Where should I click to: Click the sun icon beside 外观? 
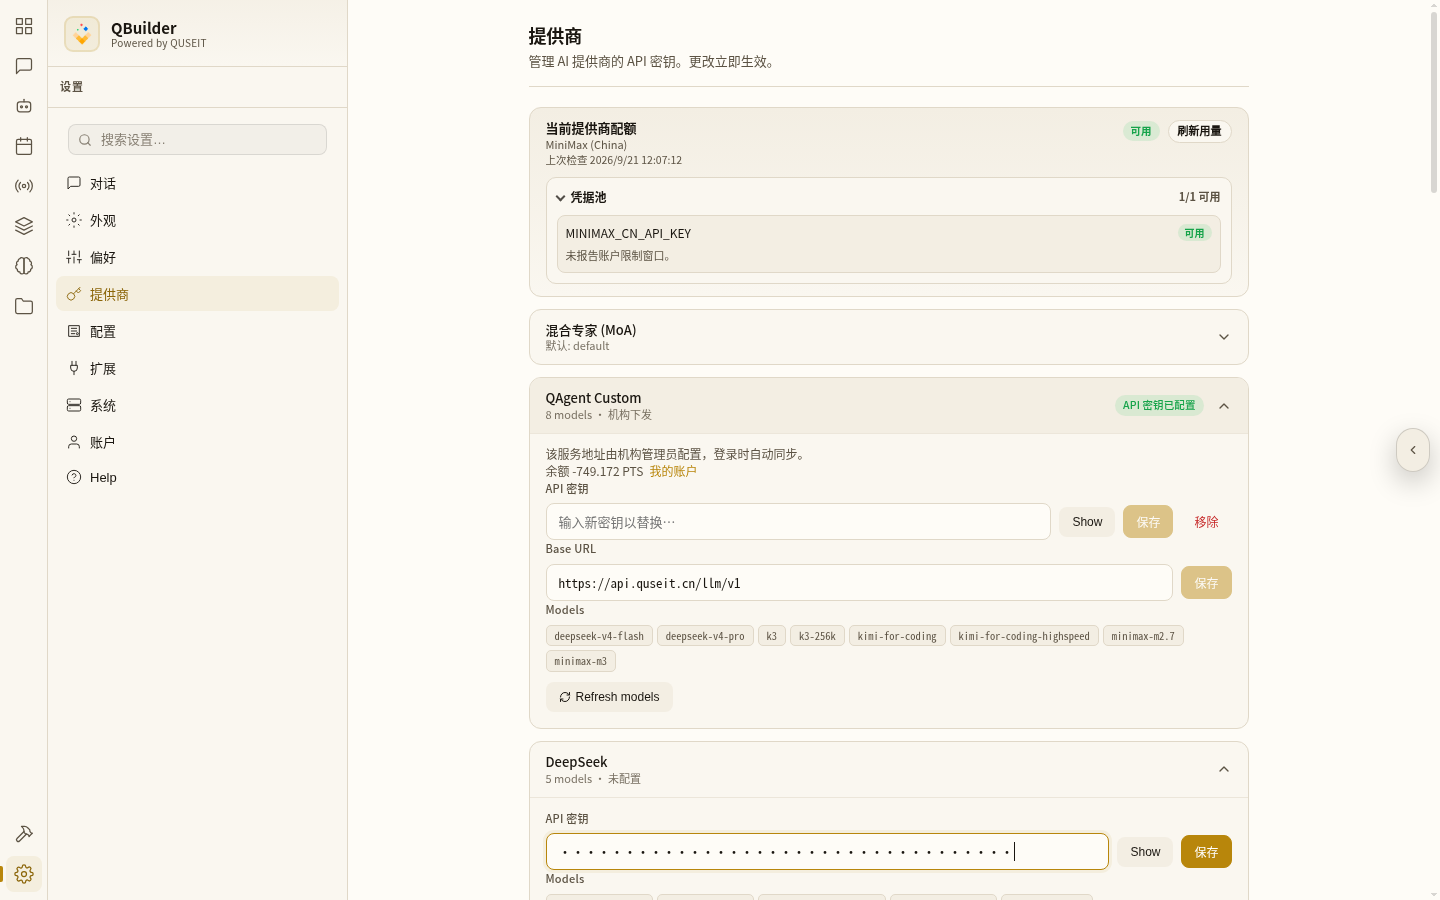tap(74, 220)
